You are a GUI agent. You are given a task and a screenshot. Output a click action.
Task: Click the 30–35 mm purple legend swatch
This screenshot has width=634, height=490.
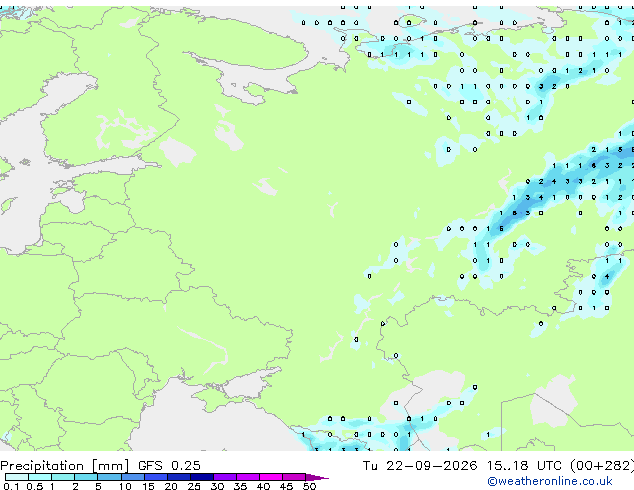(224, 477)
